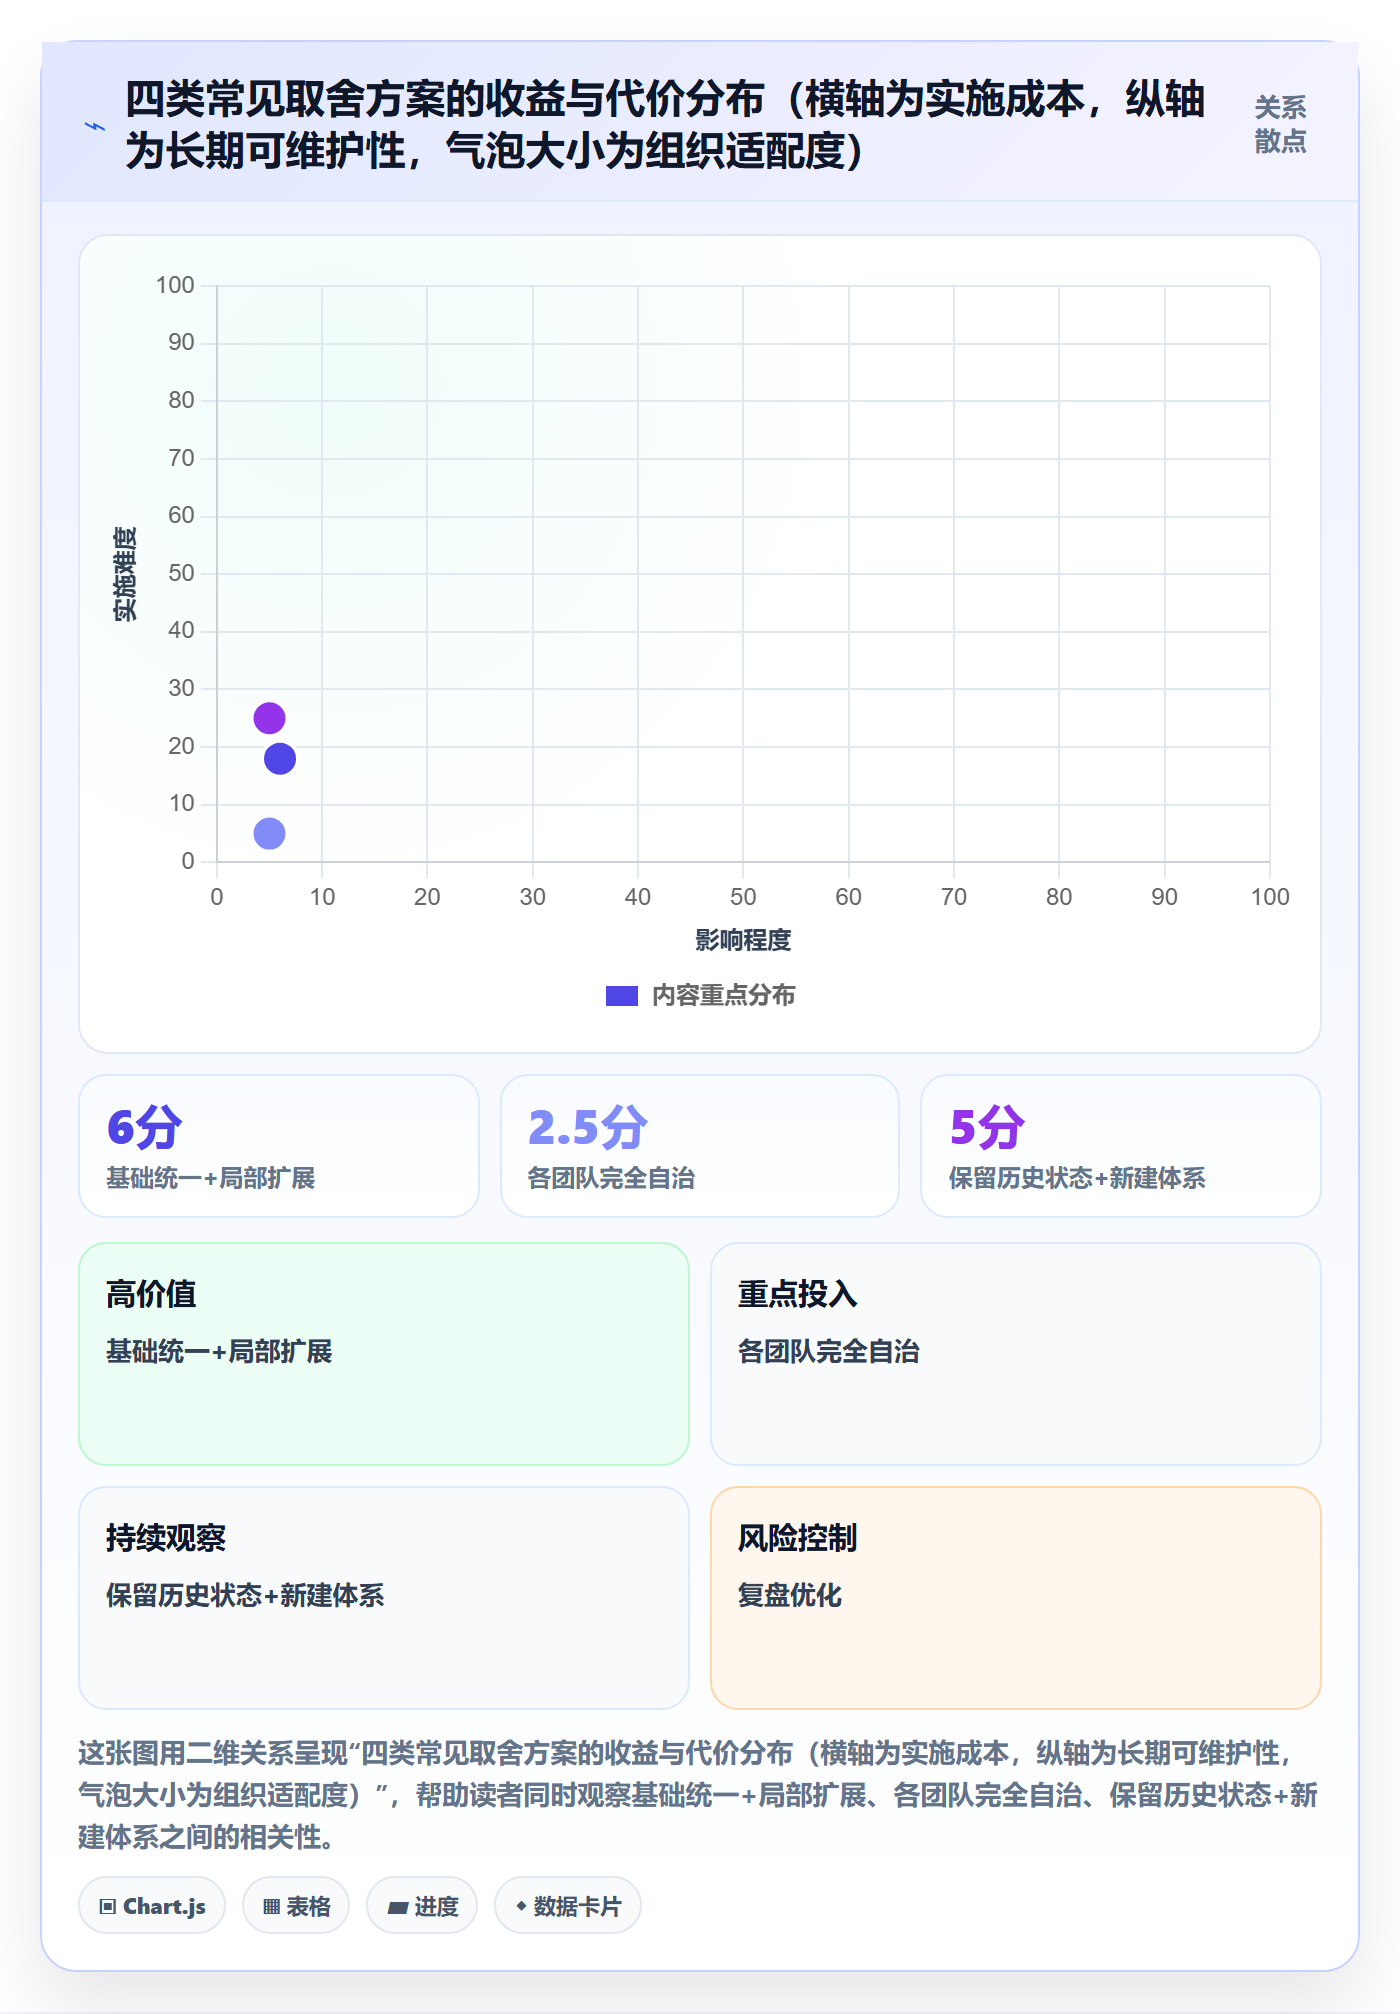Click the 50 tick label on the horizontal axis
The height and width of the screenshot is (2014, 1400).
tap(743, 897)
